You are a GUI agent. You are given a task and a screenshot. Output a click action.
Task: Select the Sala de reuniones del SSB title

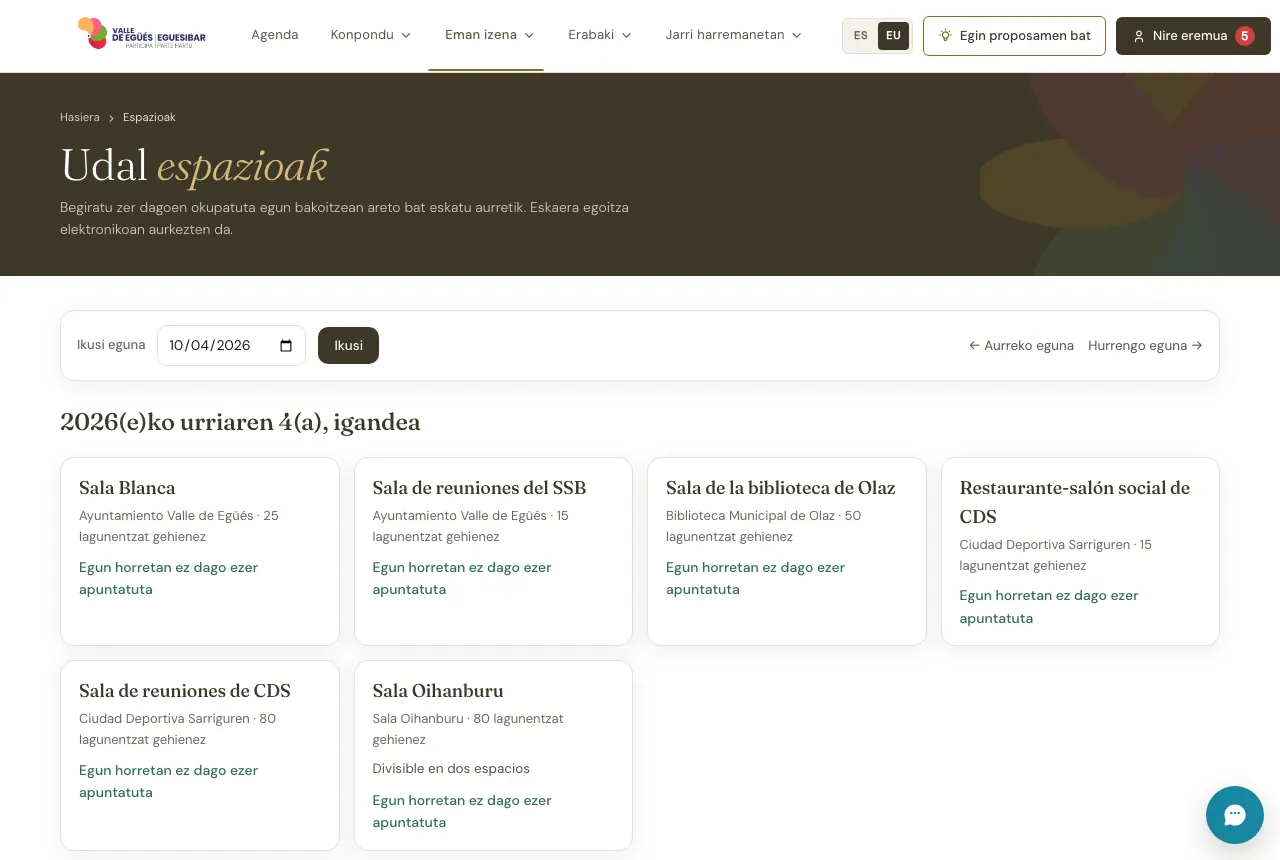pyautogui.click(x=479, y=488)
